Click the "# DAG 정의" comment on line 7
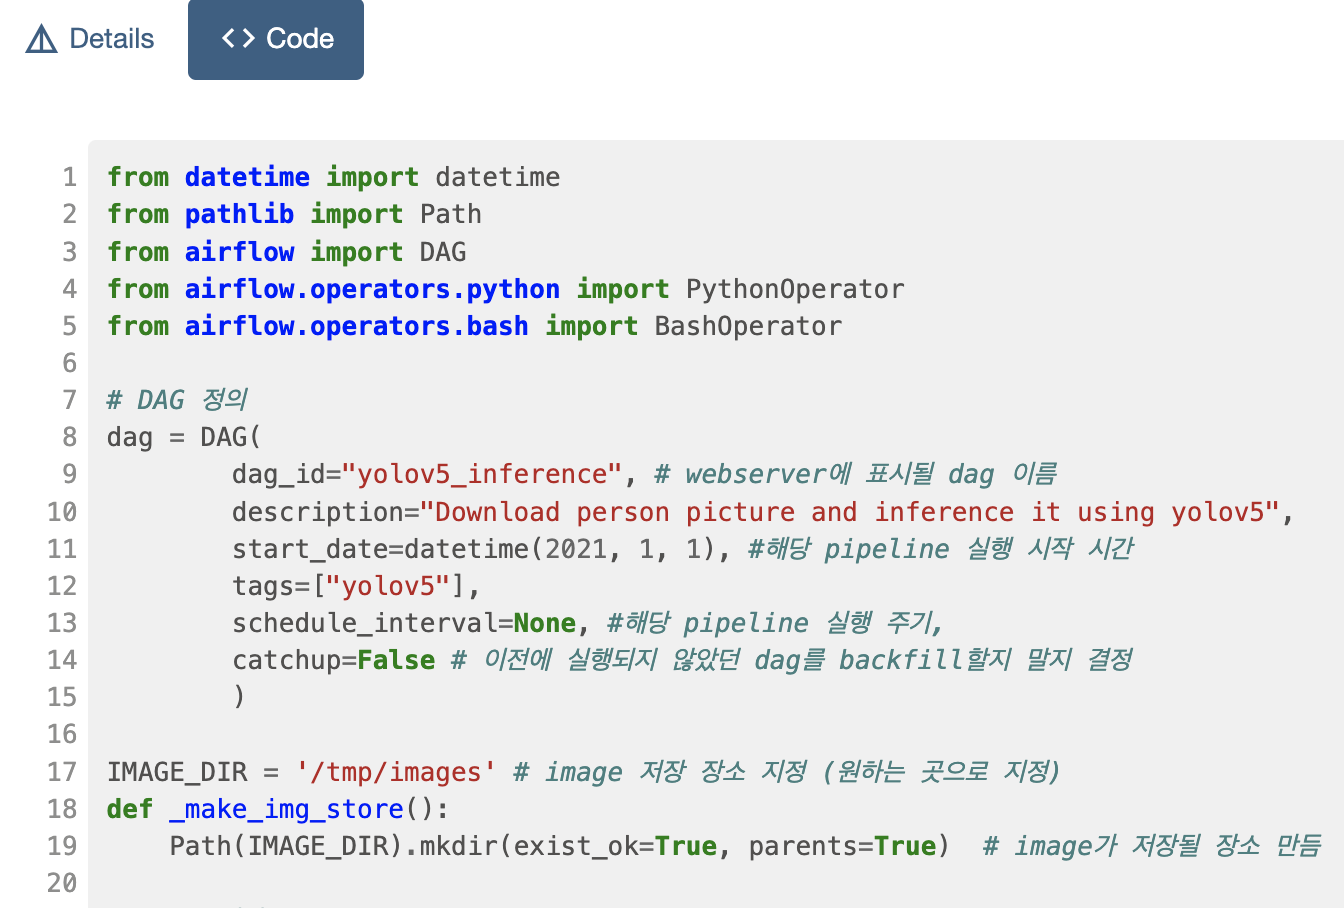 click(x=177, y=399)
